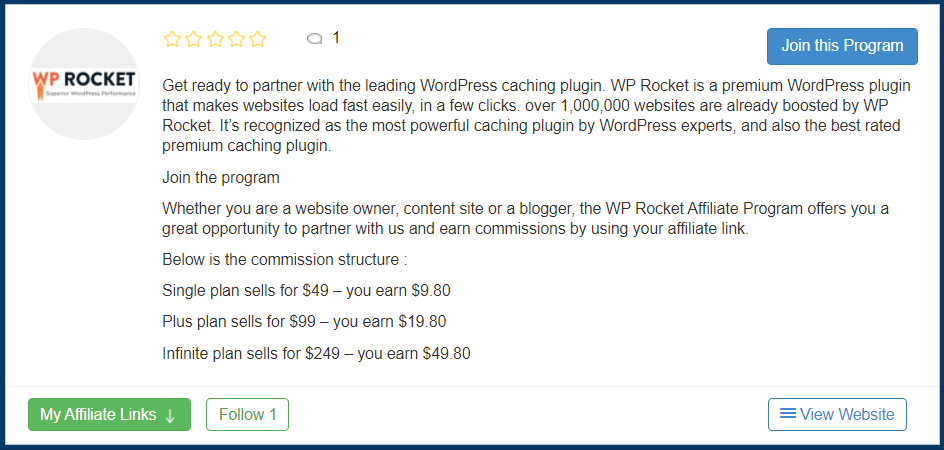
Task: Click the gray circular program avatar
Action: (84, 84)
